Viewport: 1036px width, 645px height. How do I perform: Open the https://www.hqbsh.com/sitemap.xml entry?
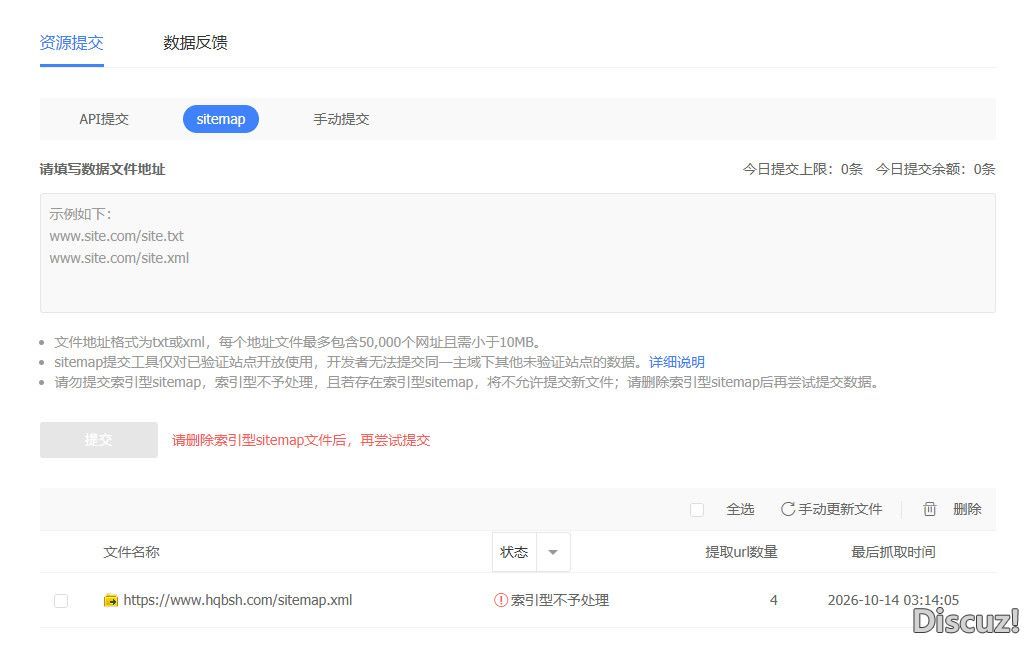[238, 600]
